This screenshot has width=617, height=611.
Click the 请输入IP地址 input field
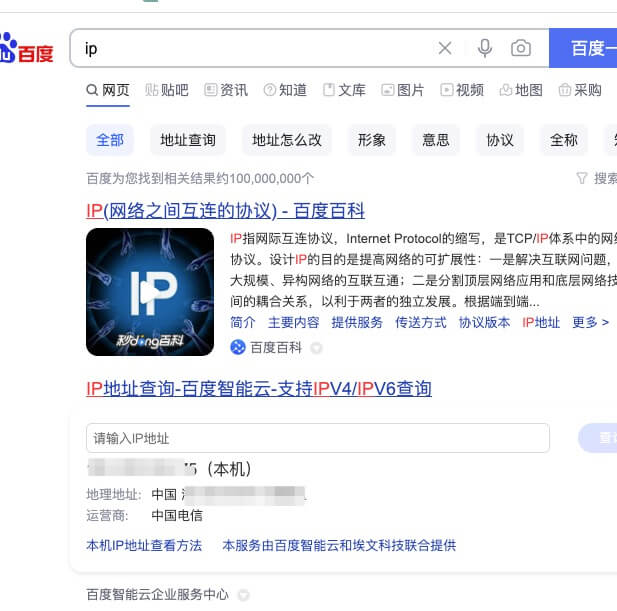tap(318, 438)
